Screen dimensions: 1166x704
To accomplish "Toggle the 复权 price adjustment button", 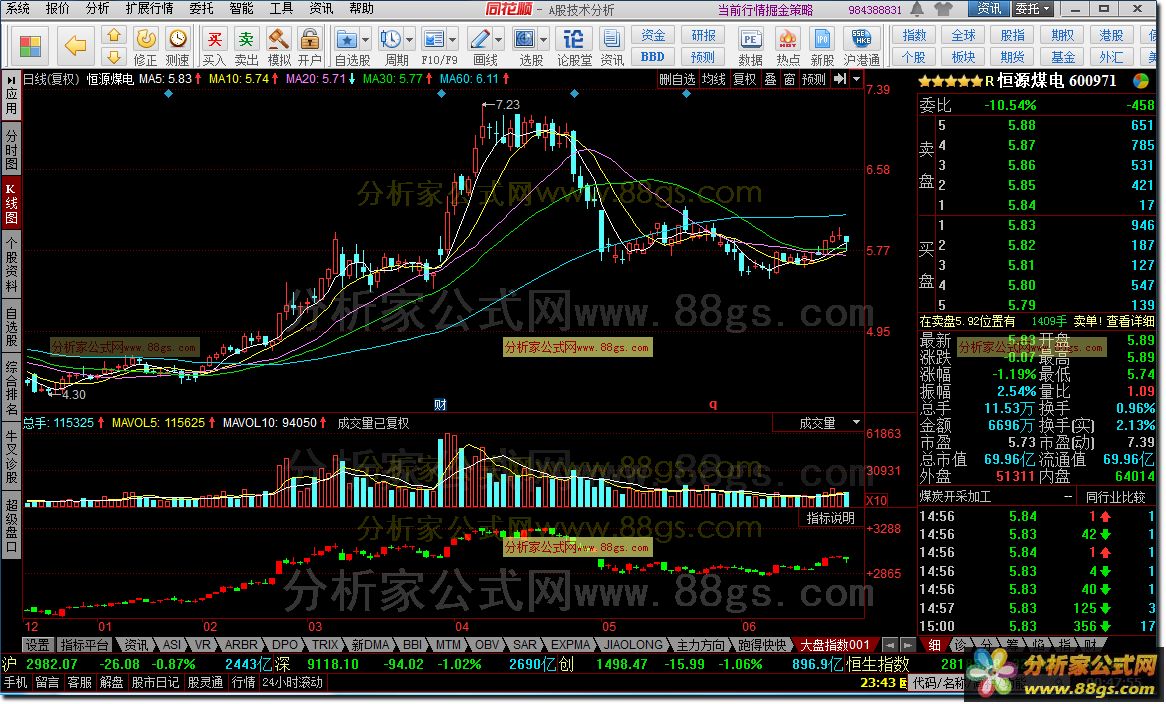I will click(x=744, y=79).
